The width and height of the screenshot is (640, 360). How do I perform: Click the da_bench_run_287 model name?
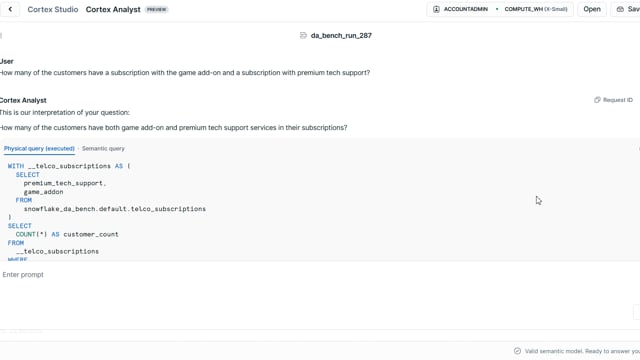tap(341, 36)
